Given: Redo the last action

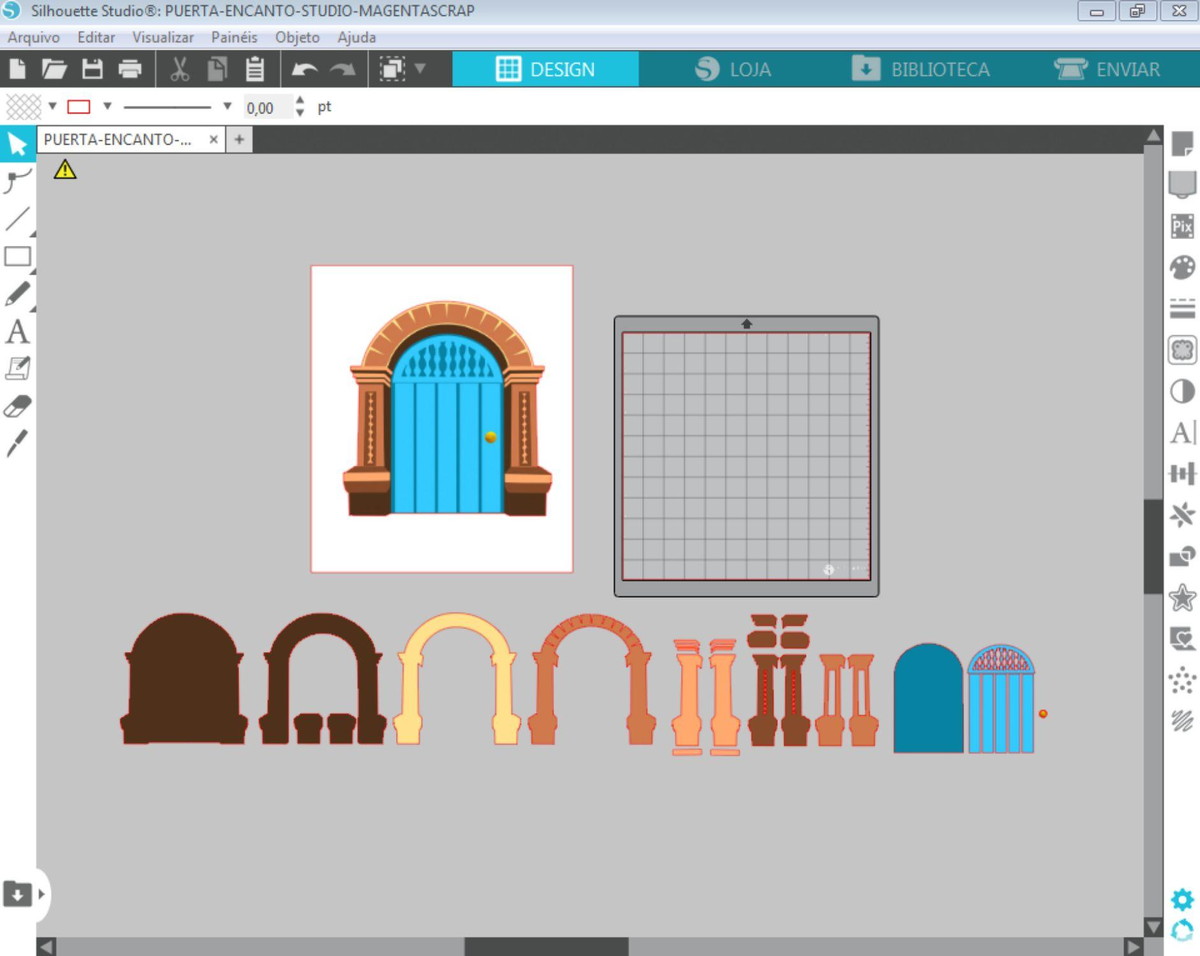Looking at the screenshot, I should coord(343,69).
